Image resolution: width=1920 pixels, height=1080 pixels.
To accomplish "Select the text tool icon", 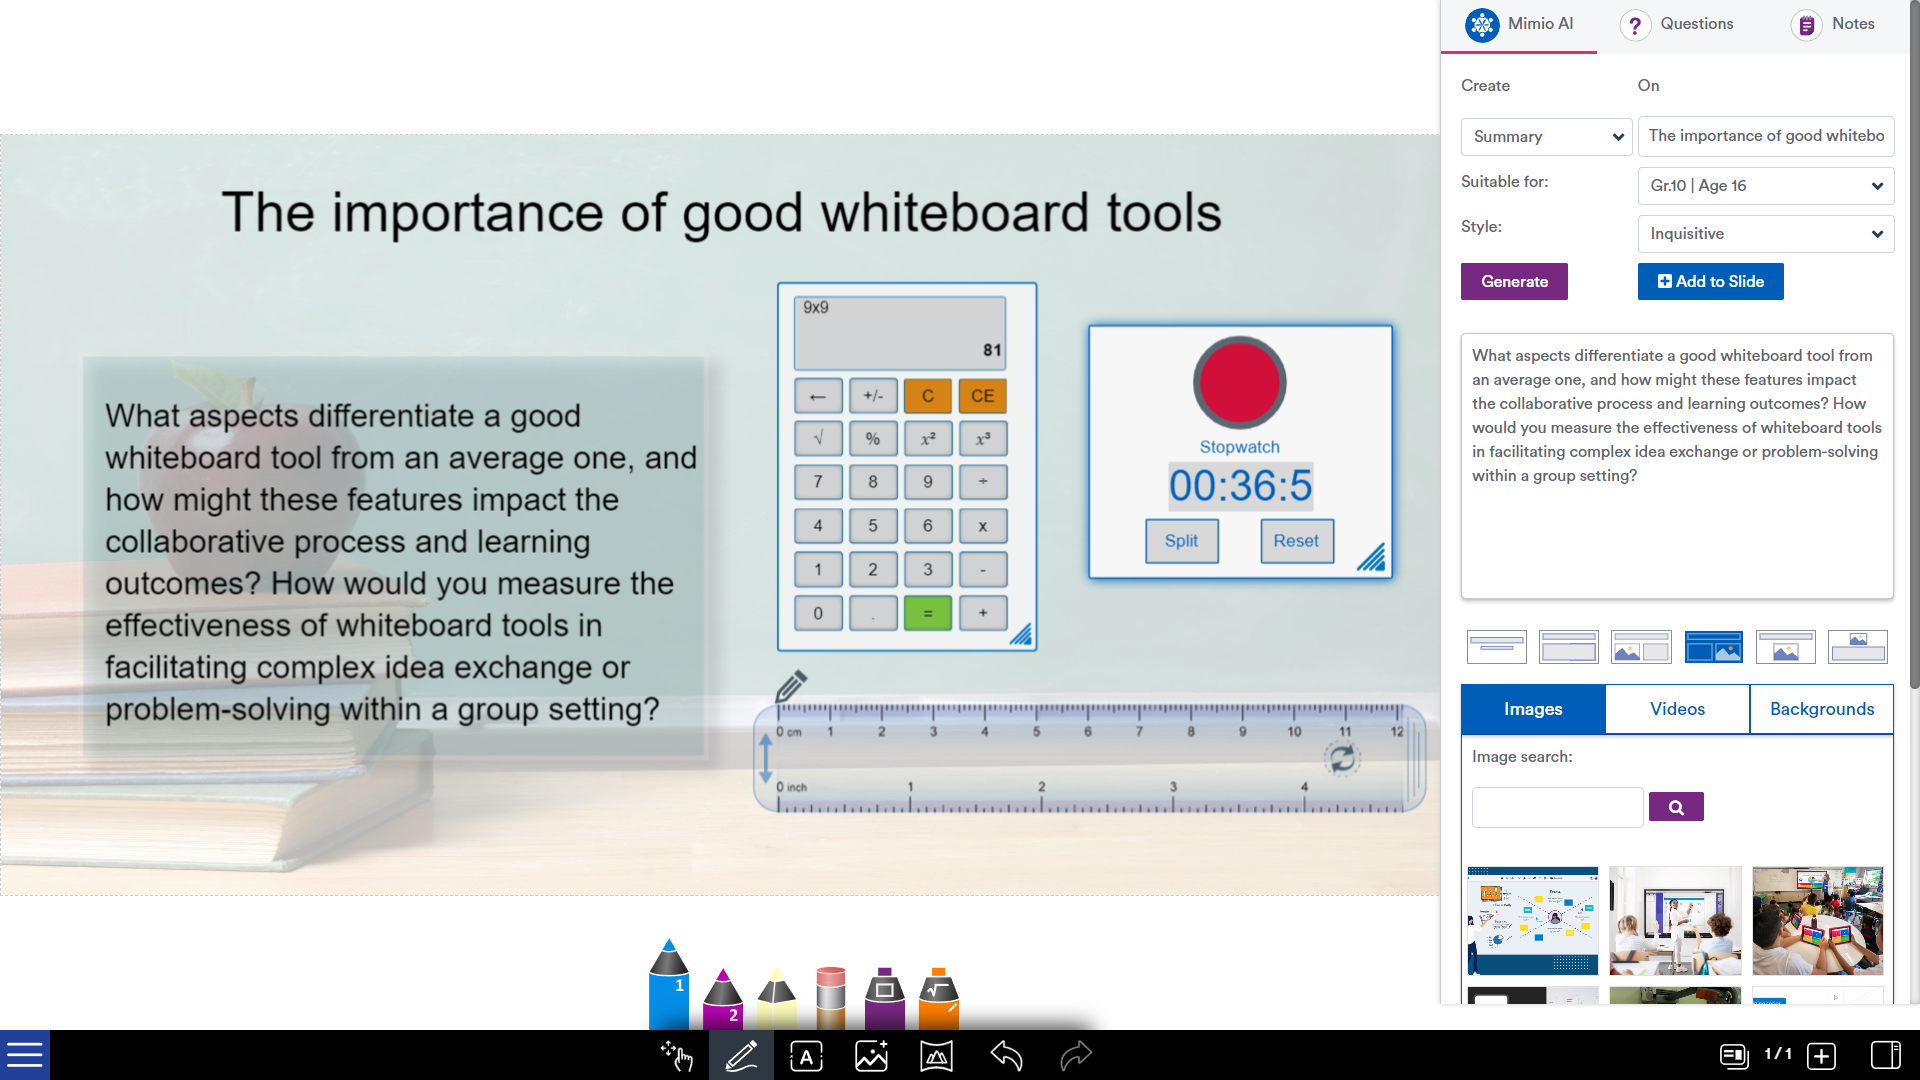I will 806,1056.
